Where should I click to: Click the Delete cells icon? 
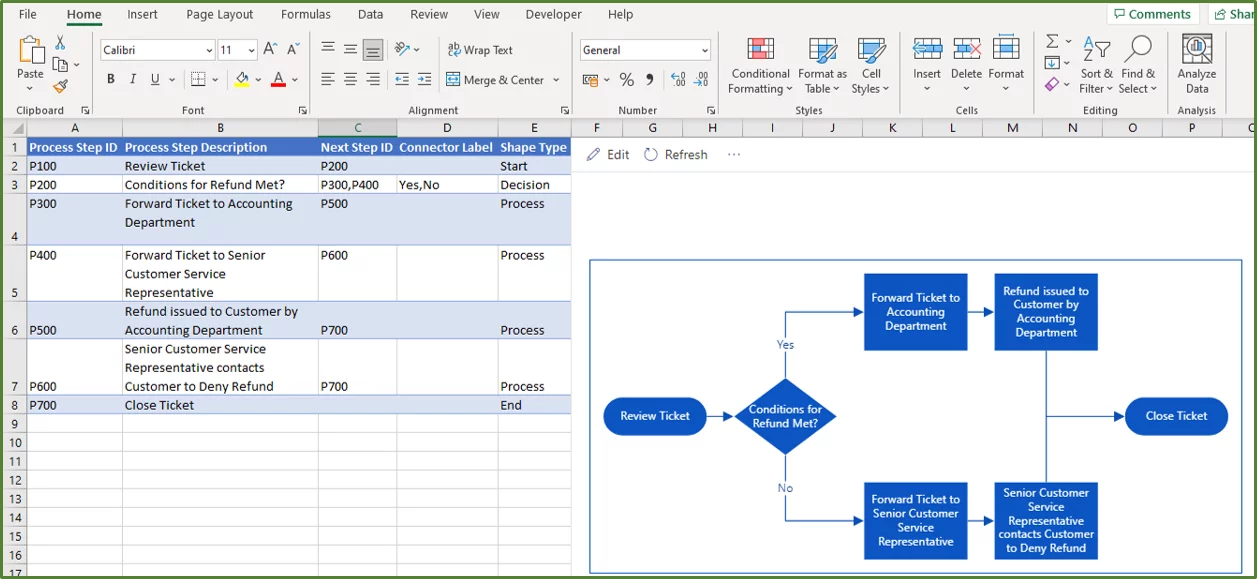tap(966, 48)
